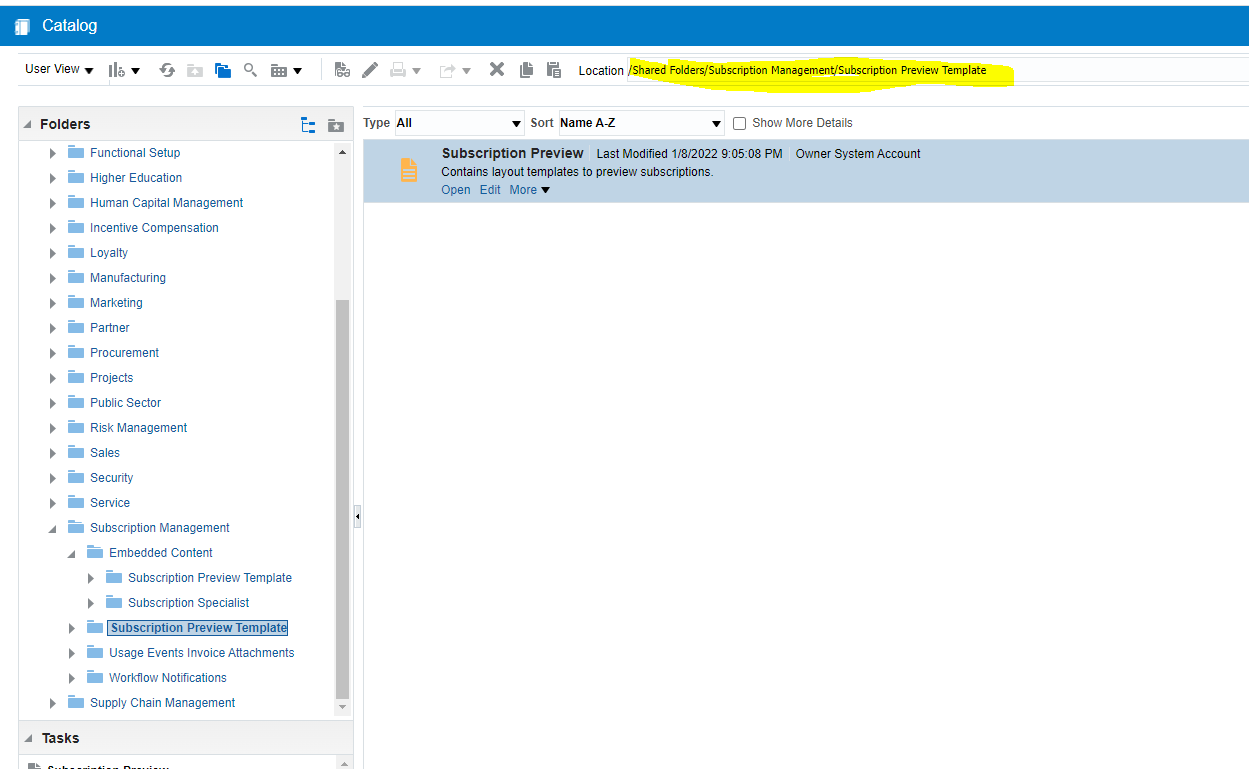The image size is (1249, 769).
Task: Expand the Subscription Specialist folder
Action: coord(91,602)
